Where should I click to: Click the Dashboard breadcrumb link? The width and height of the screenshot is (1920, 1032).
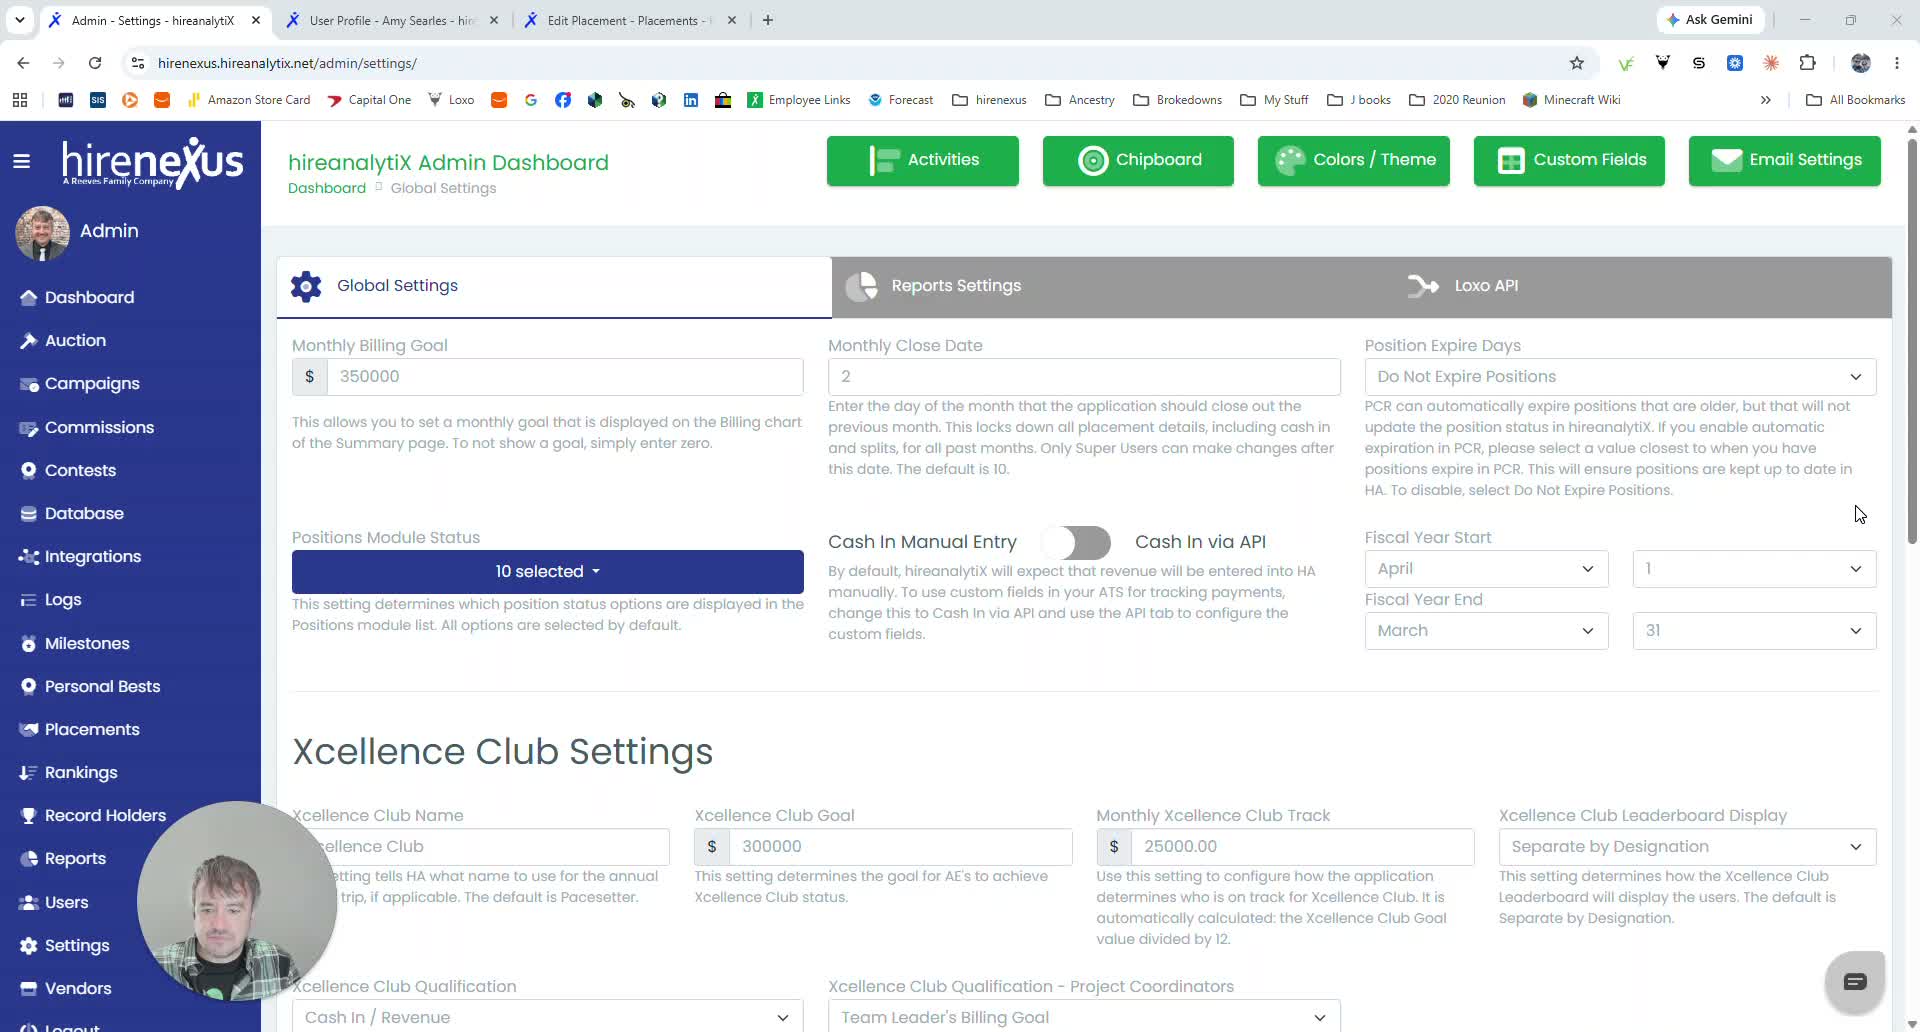pyautogui.click(x=327, y=188)
